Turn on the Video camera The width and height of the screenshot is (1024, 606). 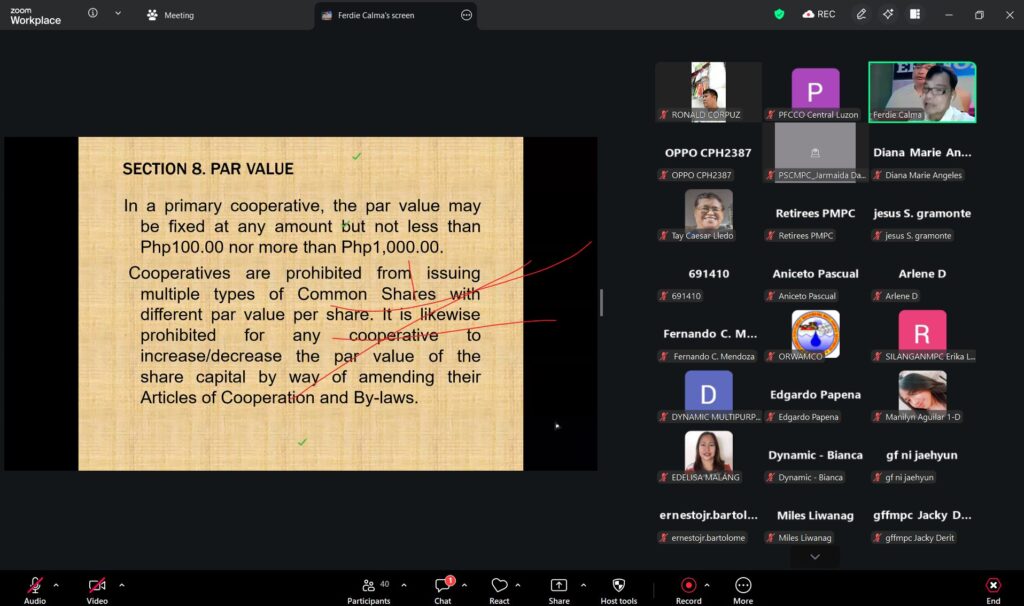(97, 586)
